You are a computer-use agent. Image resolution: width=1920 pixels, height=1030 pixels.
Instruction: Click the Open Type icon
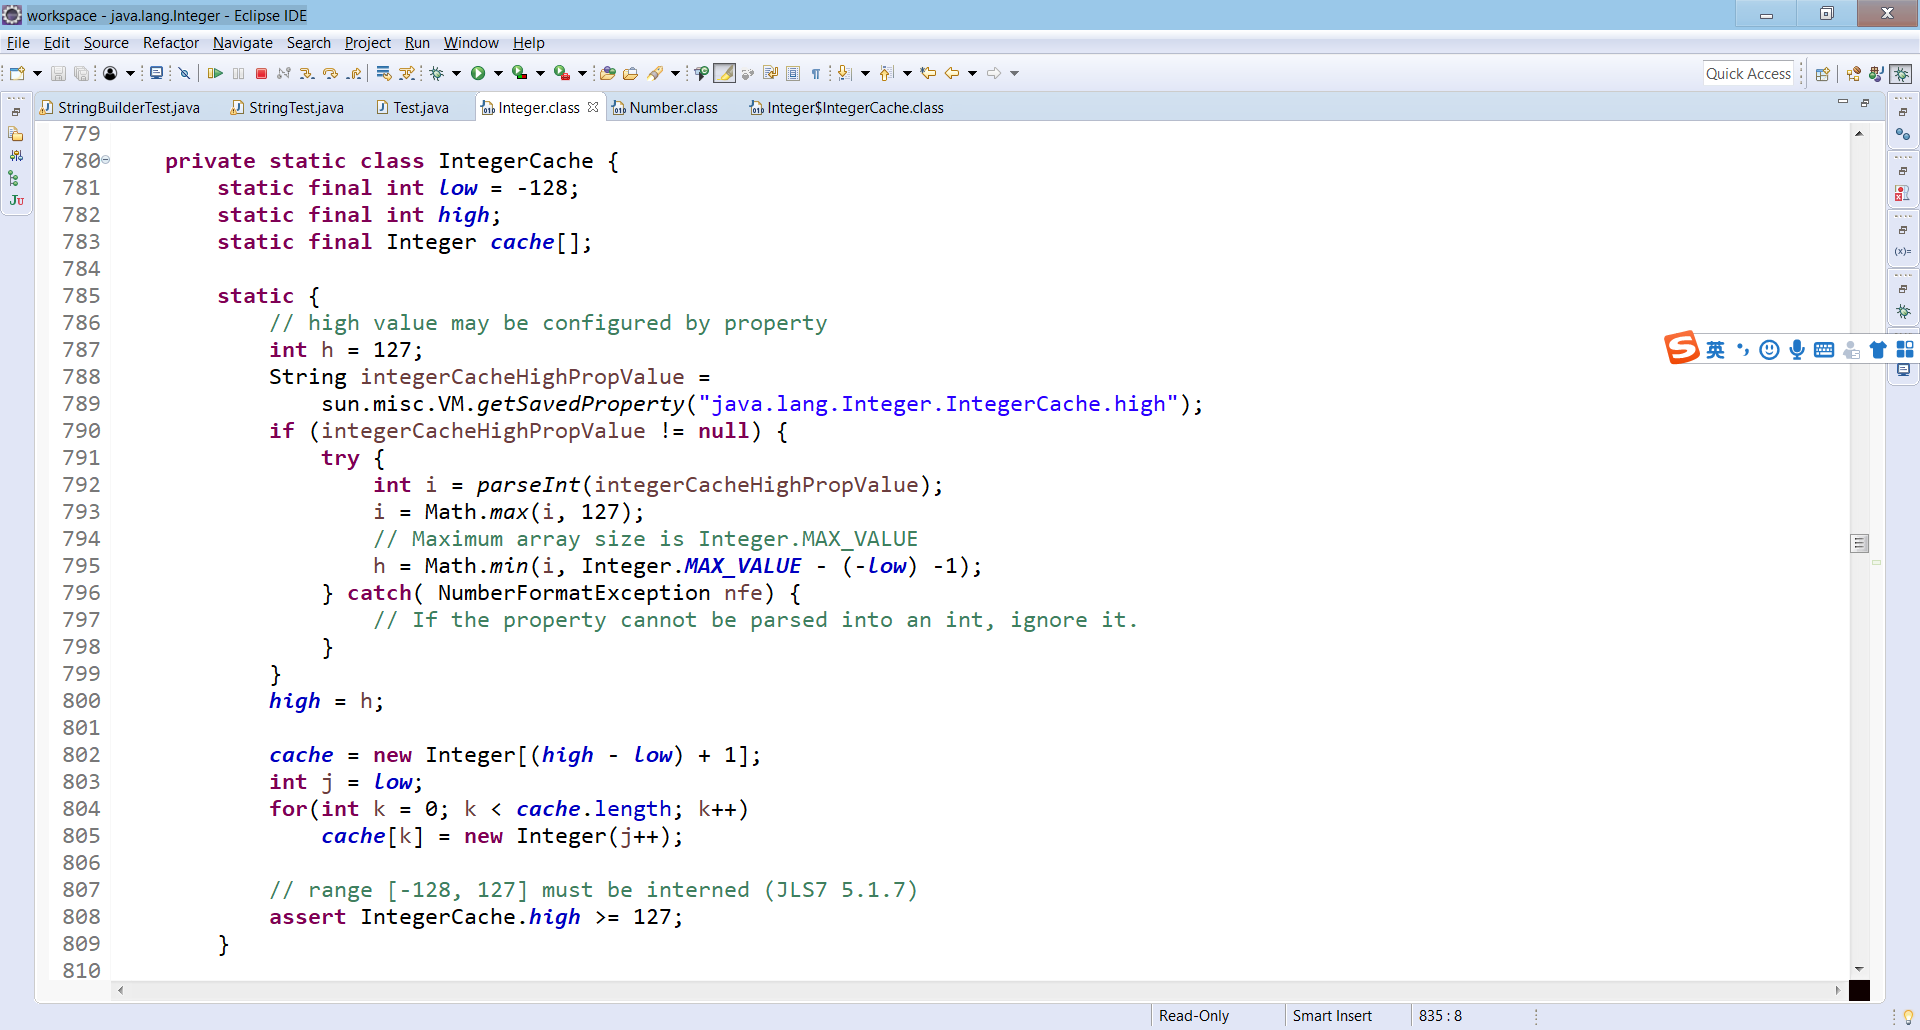tap(607, 73)
